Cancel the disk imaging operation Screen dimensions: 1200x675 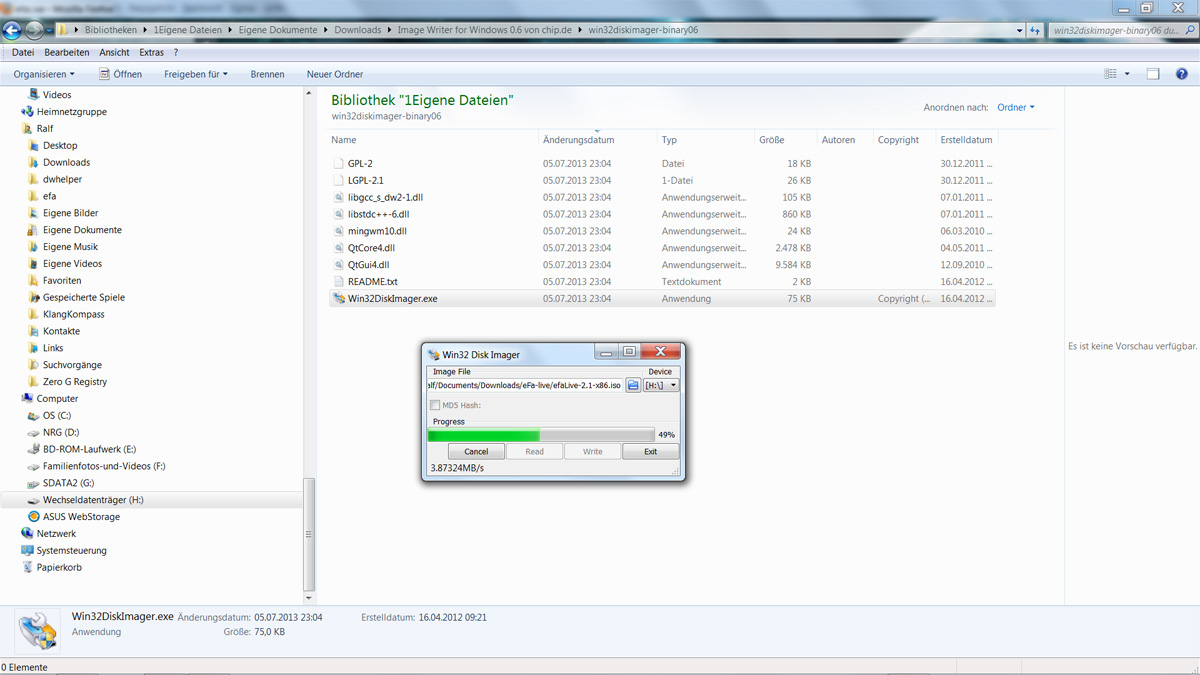[476, 451]
